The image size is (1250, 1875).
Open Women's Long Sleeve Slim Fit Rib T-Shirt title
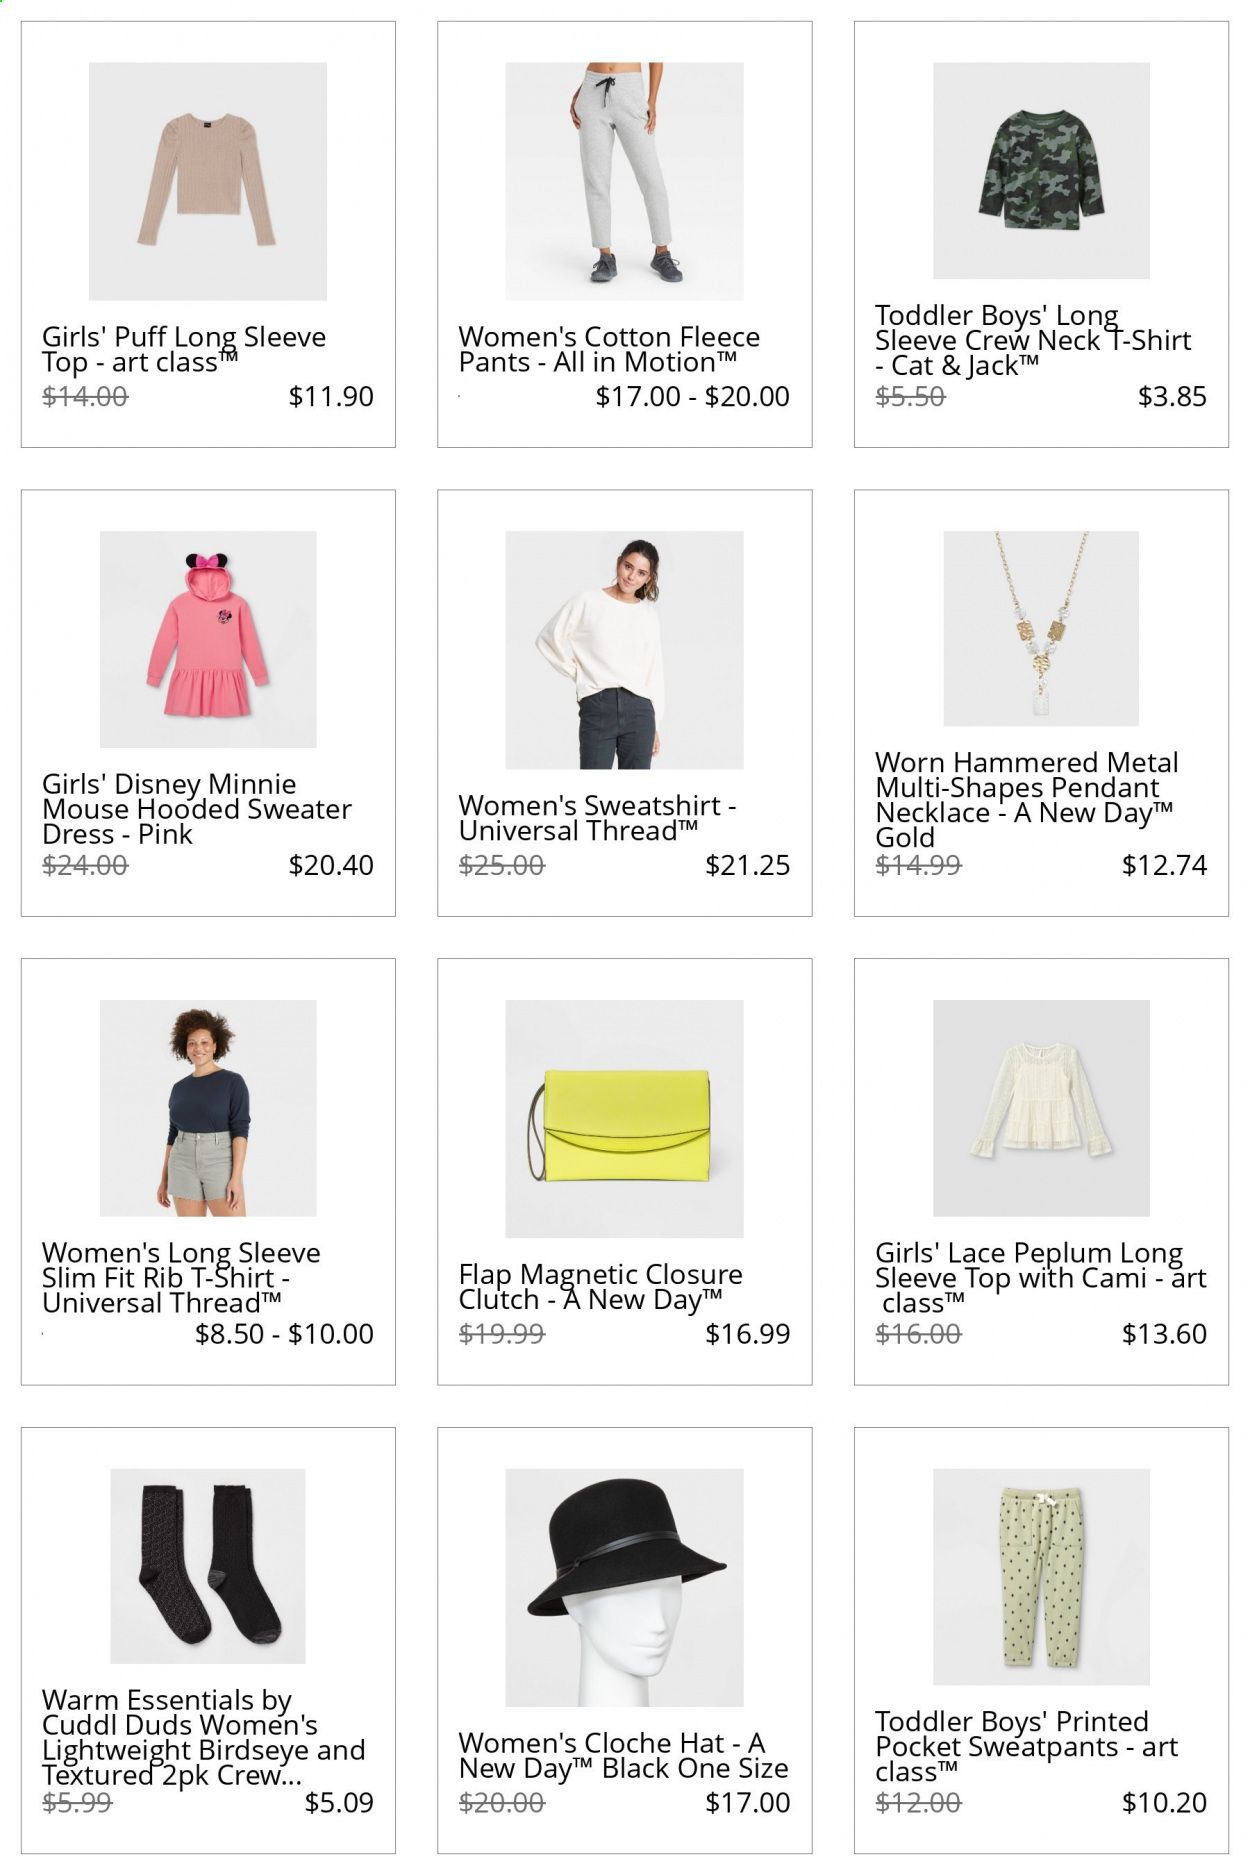click(181, 1278)
